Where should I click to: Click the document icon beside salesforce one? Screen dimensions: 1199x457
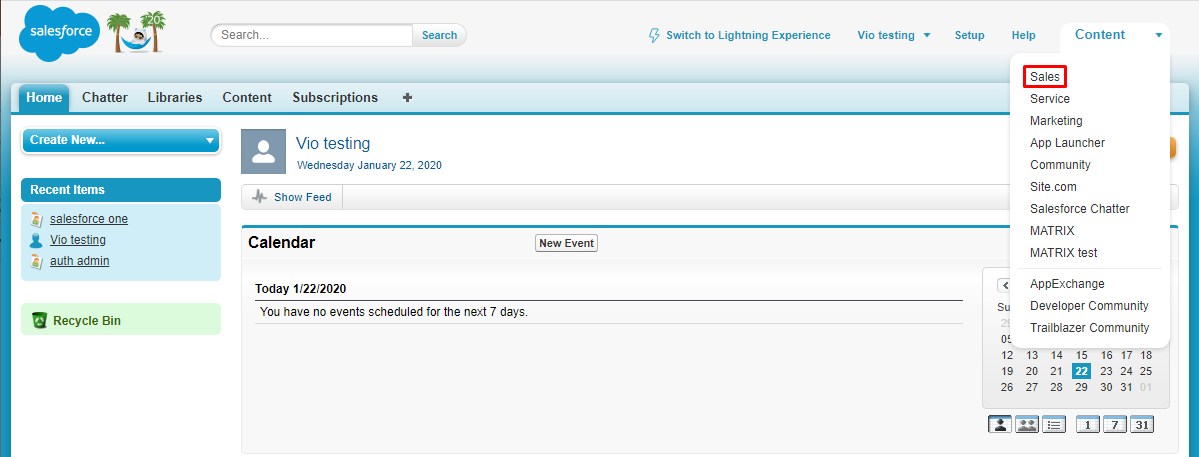coord(36,219)
